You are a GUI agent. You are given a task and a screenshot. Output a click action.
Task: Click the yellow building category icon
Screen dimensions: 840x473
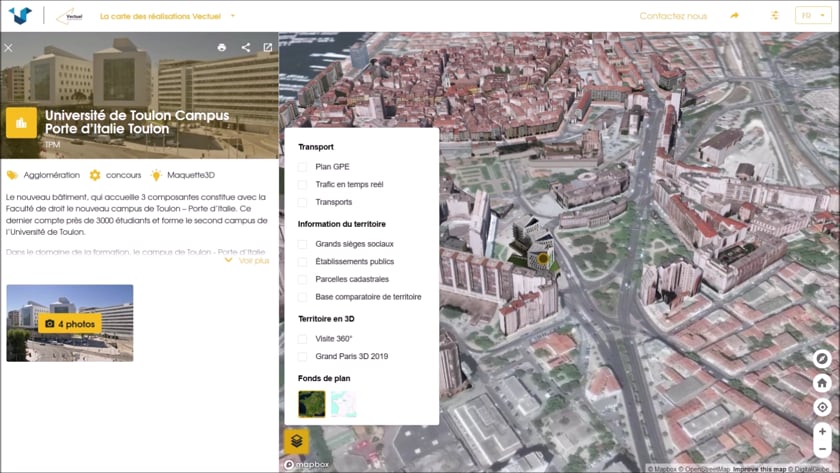tap(21, 123)
